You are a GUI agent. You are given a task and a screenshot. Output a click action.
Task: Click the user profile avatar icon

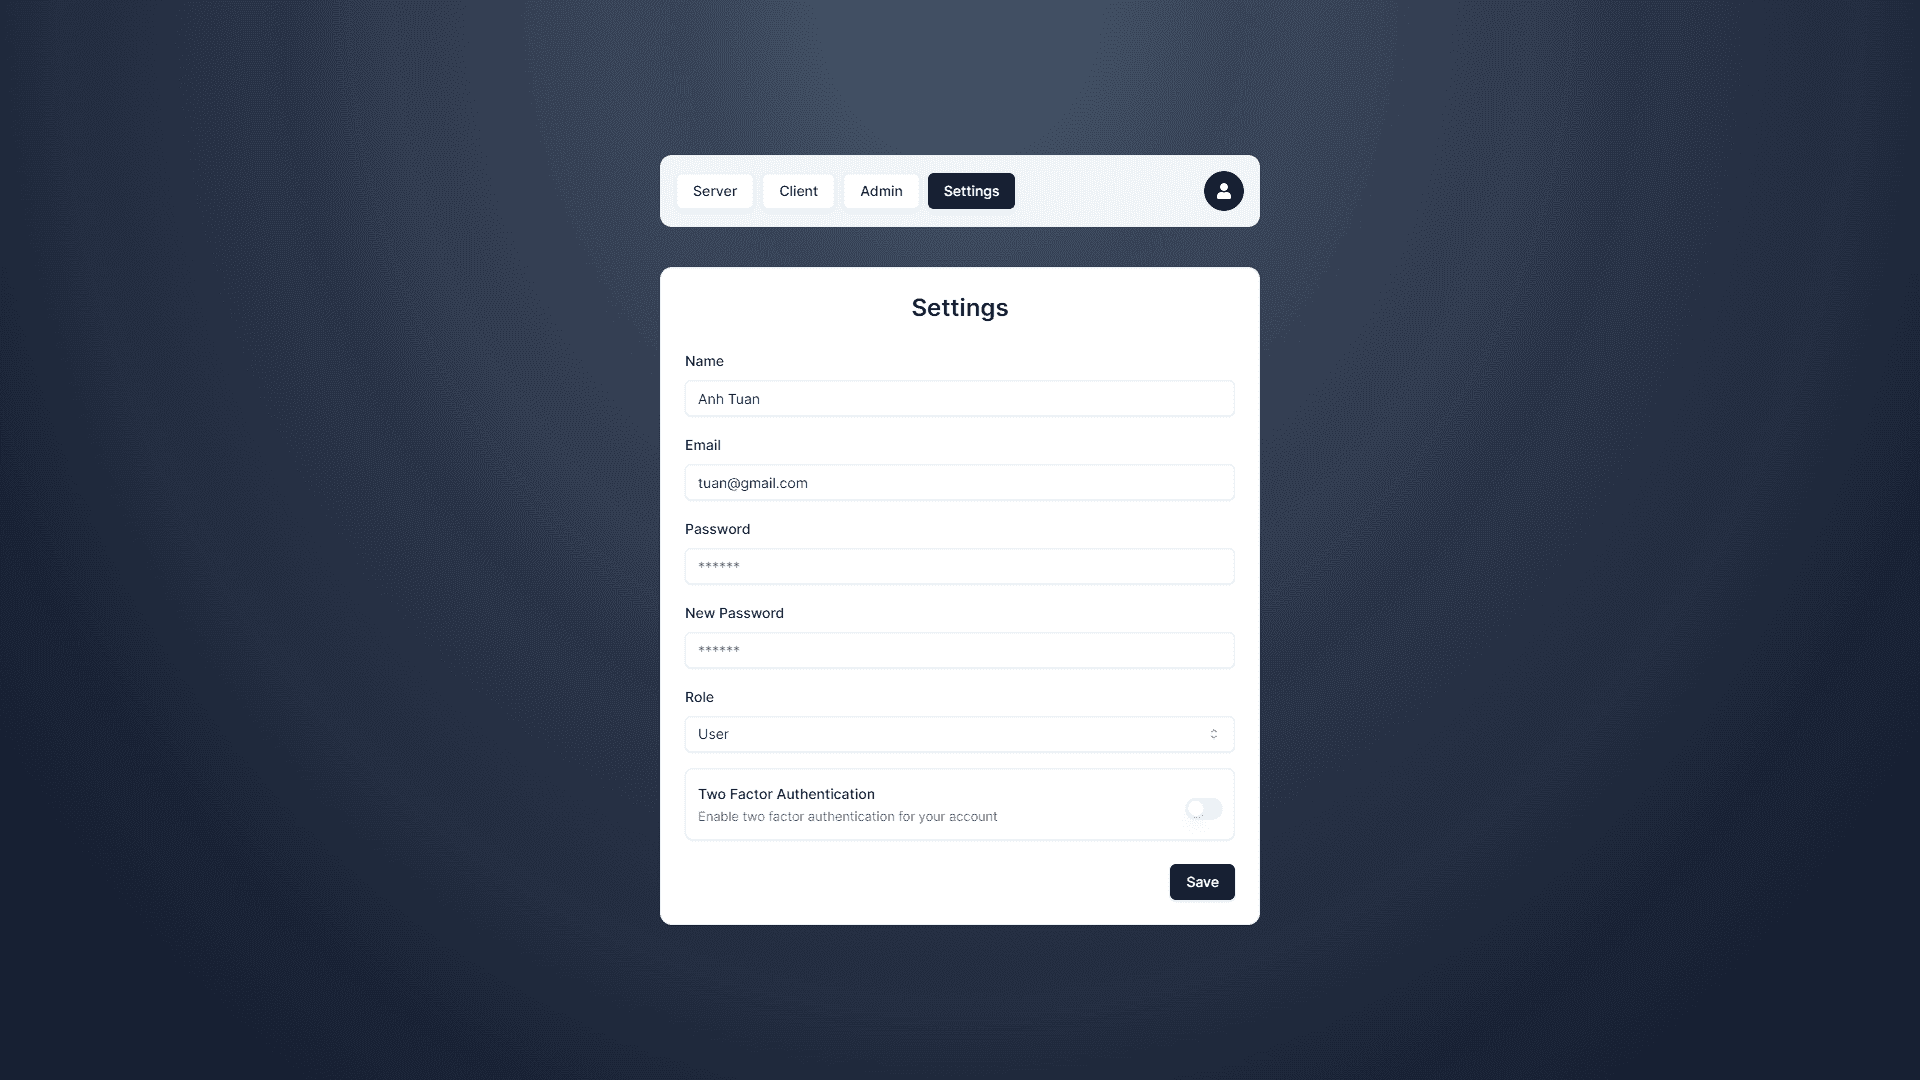[1222, 190]
